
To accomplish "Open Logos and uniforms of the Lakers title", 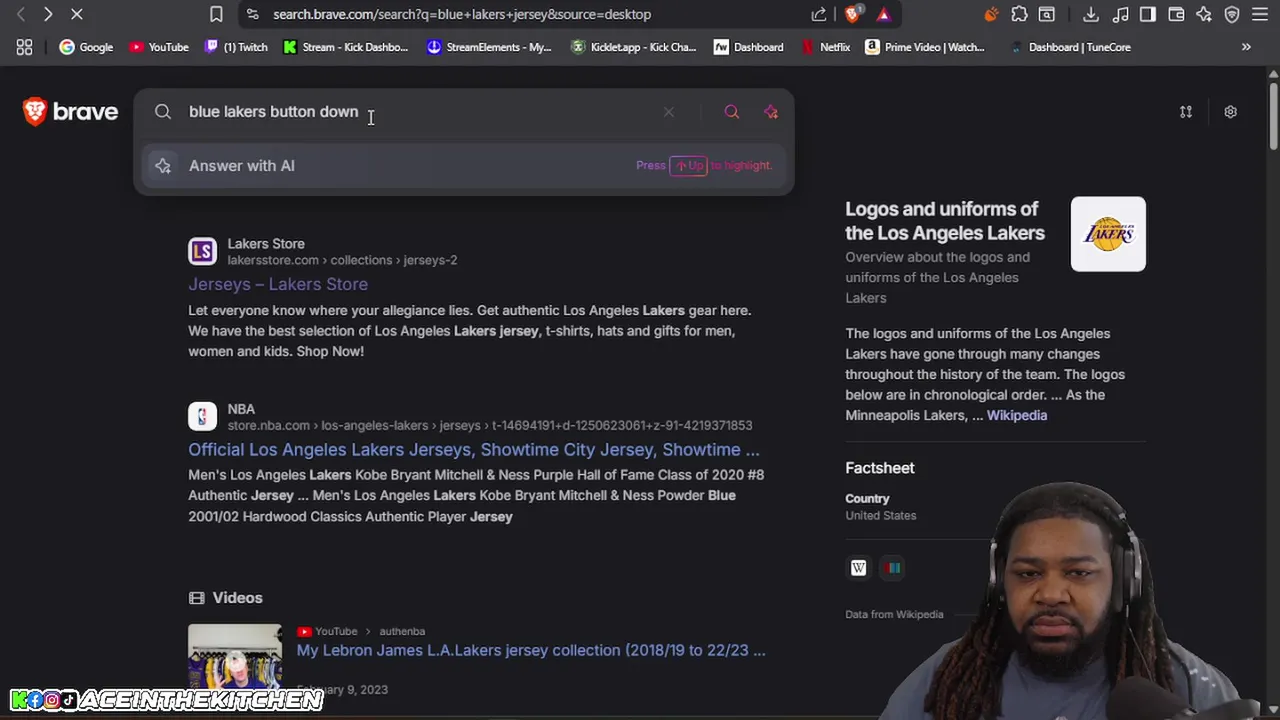I will pyautogui.click(x=945, y=221).
